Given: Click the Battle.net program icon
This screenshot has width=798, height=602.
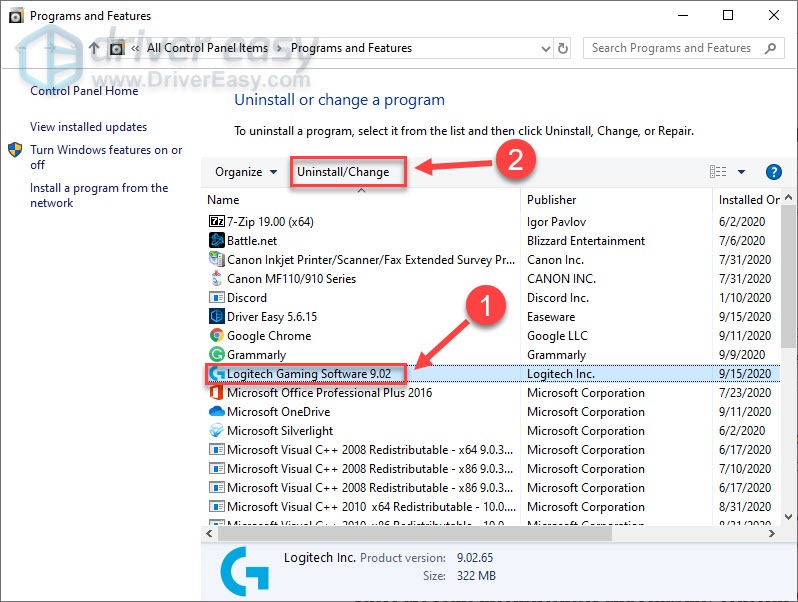Looking at the screenshot, I should tap(217, 240).
